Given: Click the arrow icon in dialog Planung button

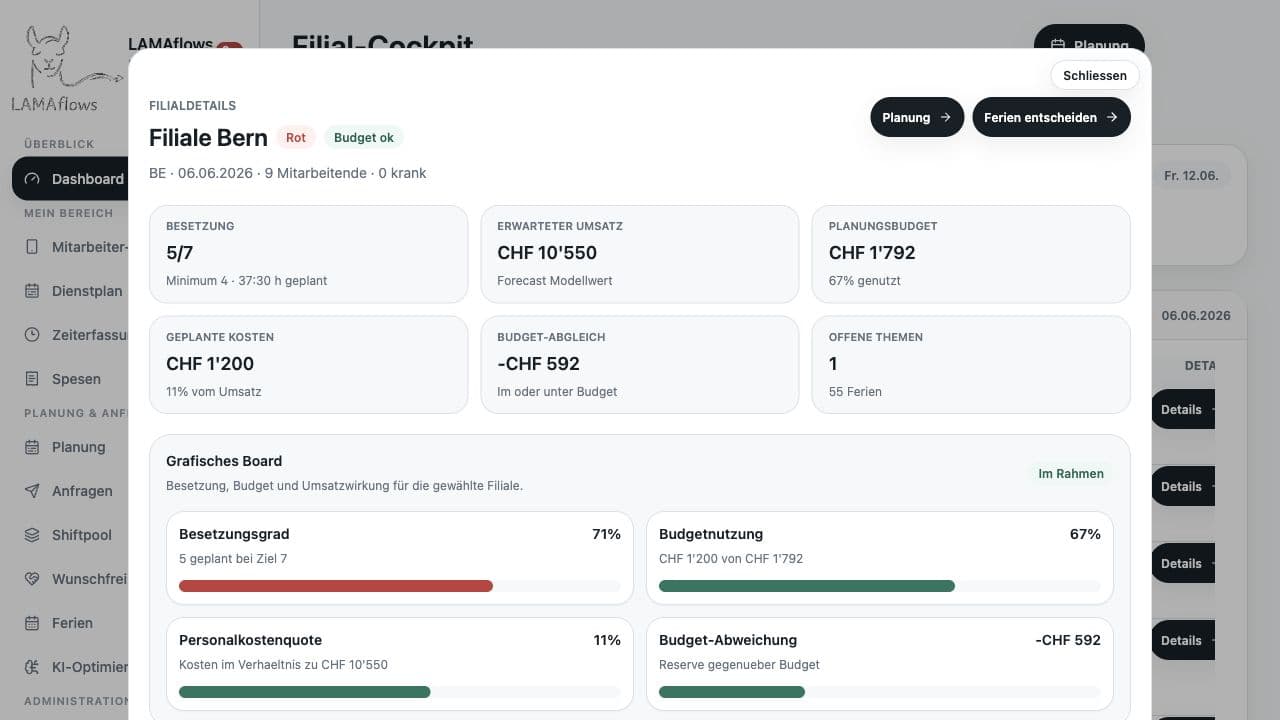Looking at the screenshot, I should pyautogui.click(x=945, y=117).
